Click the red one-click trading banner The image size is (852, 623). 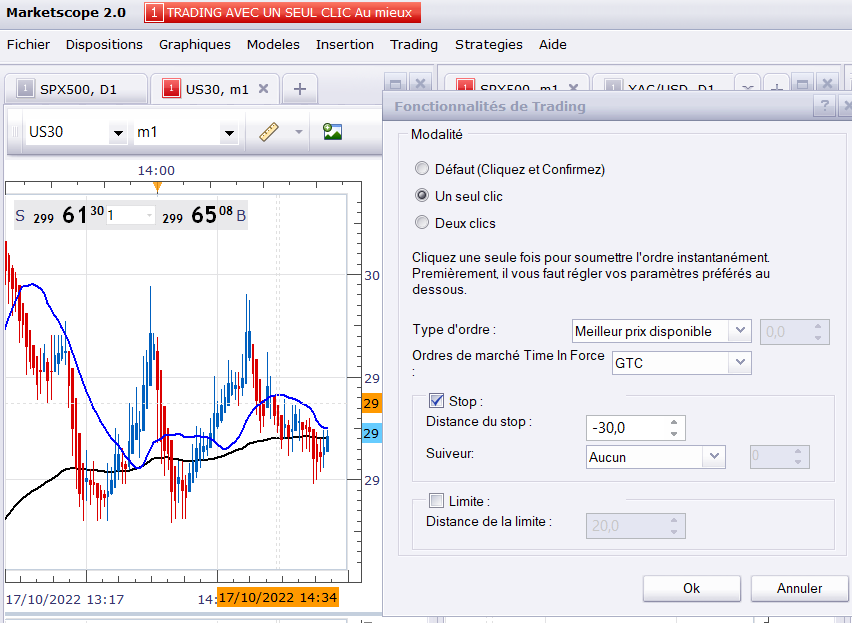[x=283, y=13]
